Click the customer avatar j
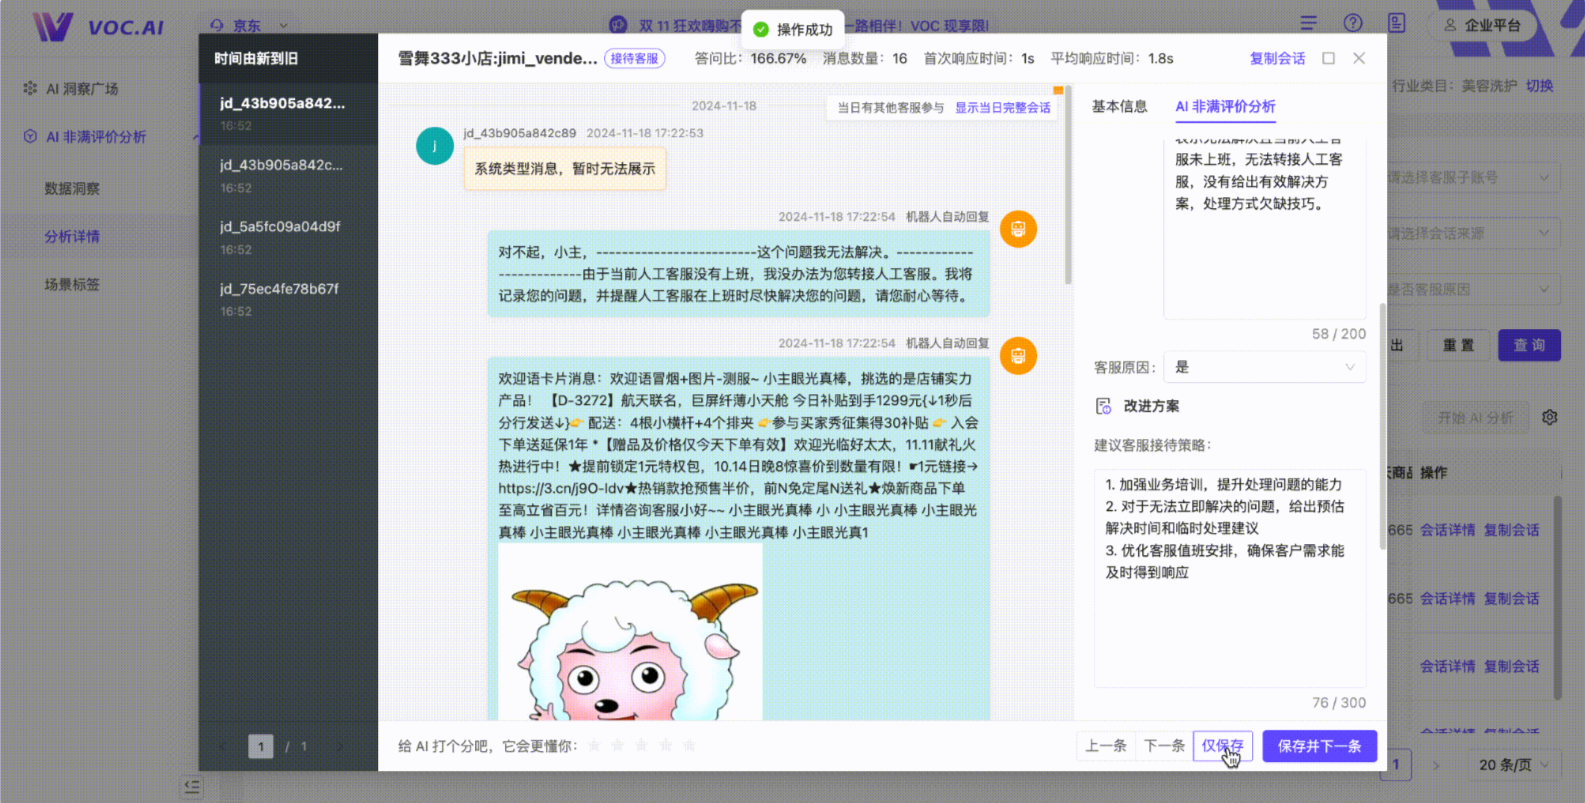The height and width of the screenshot is (803, 1585). pyautogui.click(x=434, y=146)
